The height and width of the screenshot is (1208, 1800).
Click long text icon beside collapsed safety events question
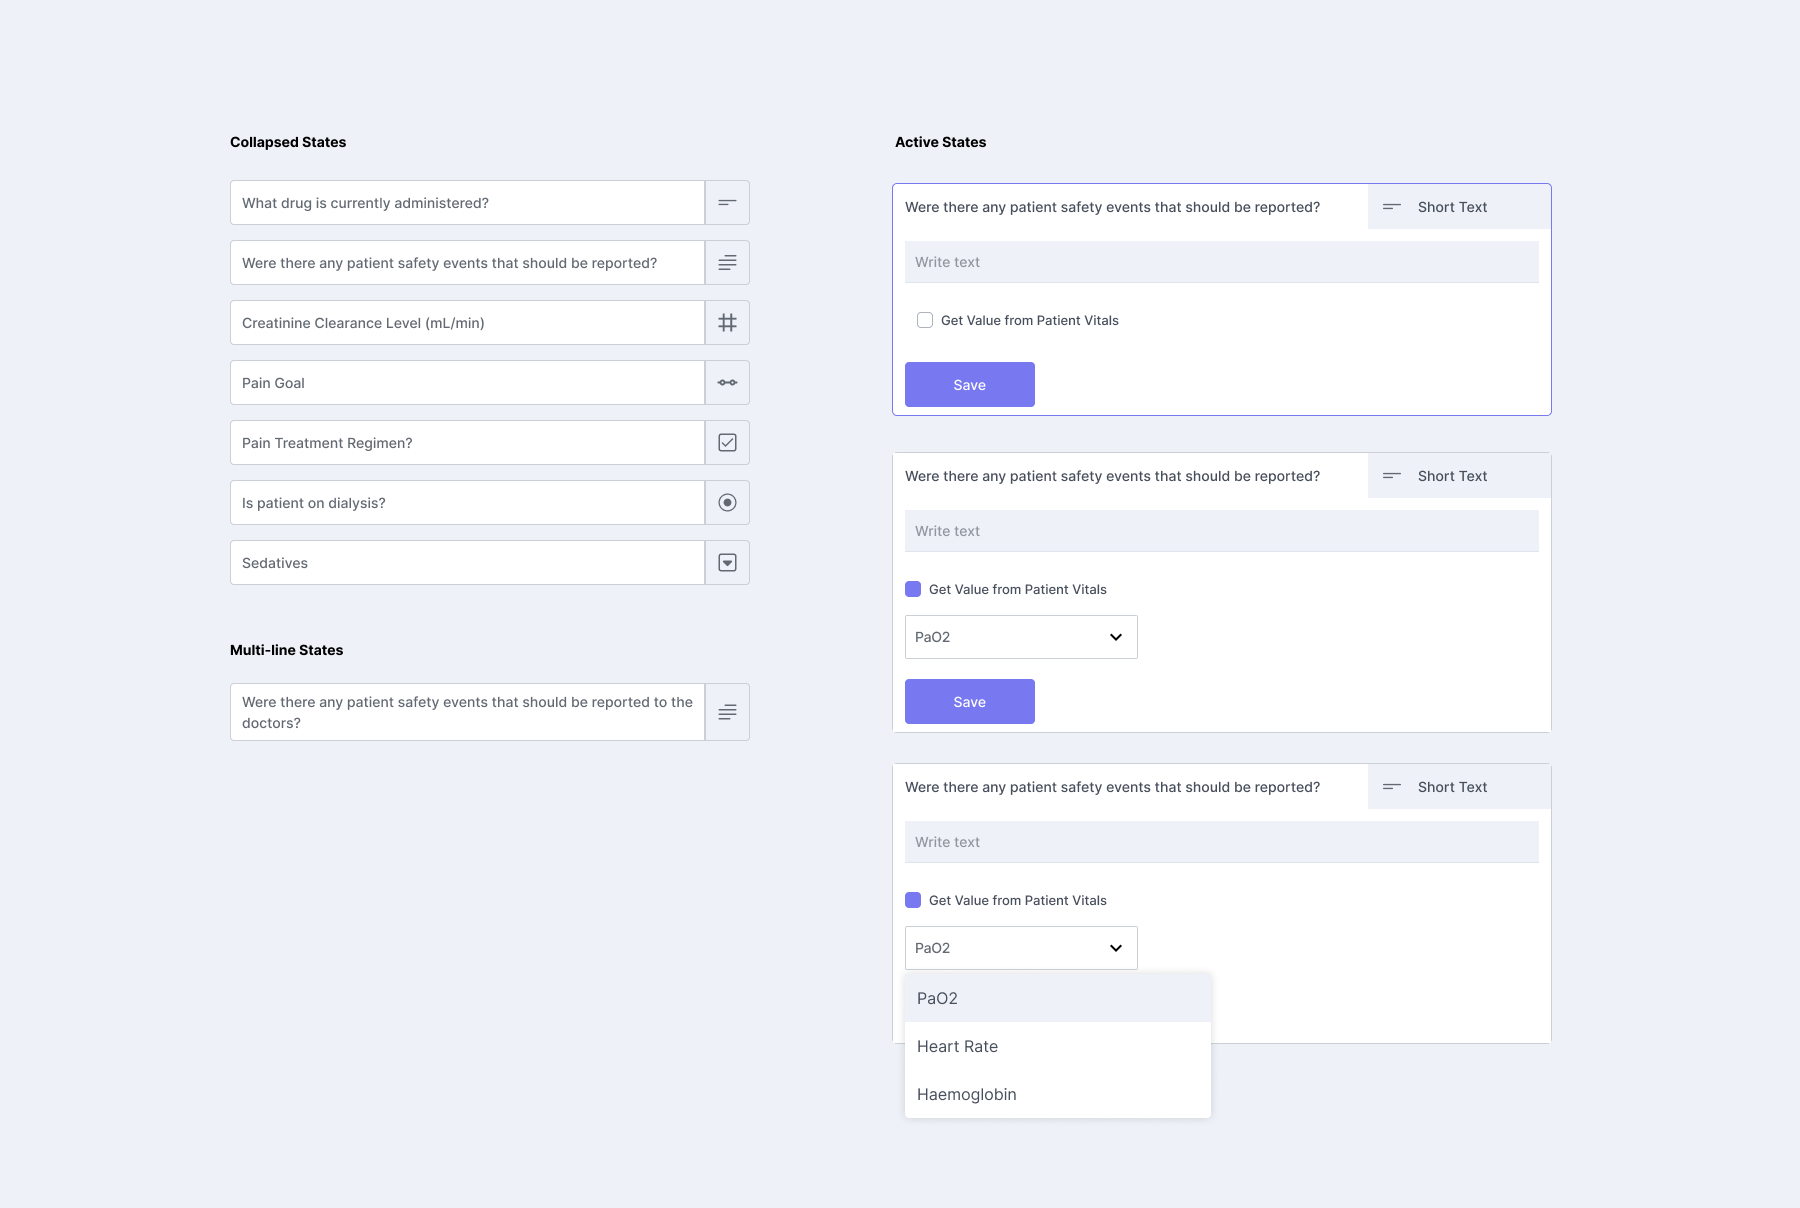727,263
